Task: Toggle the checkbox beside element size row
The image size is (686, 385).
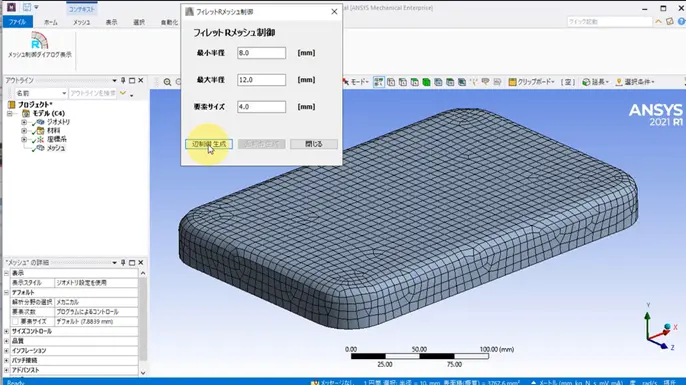Action: 16,322
